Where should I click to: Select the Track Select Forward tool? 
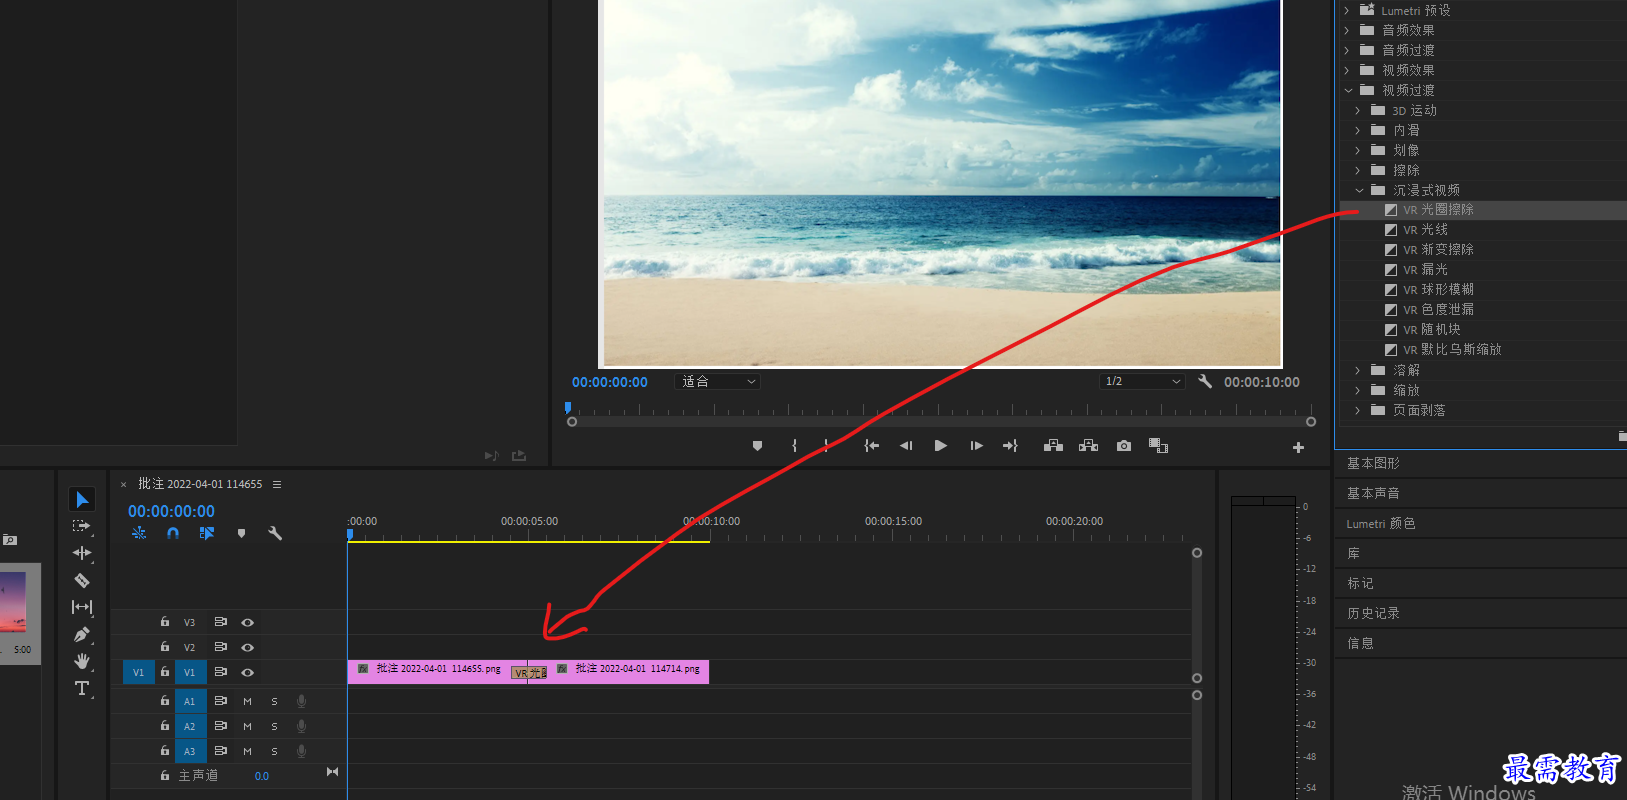(x=82, y=525)
